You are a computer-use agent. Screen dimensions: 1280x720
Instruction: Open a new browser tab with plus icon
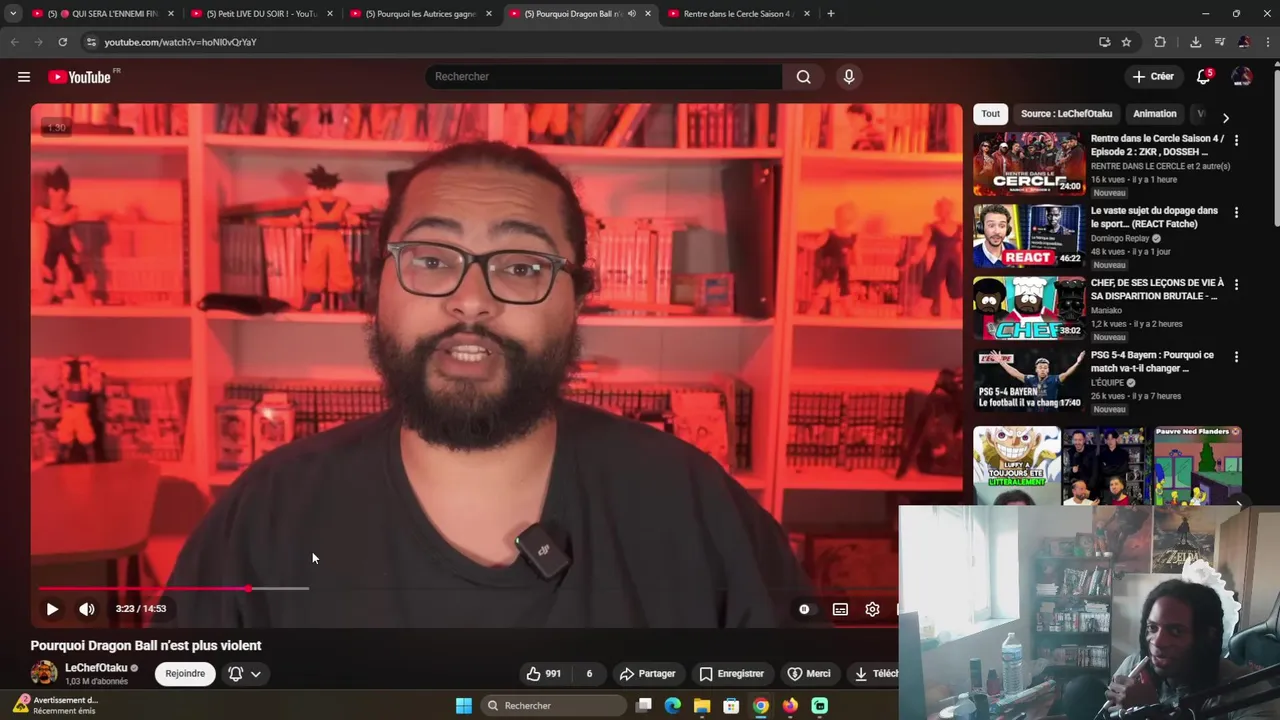pos(830,14)
